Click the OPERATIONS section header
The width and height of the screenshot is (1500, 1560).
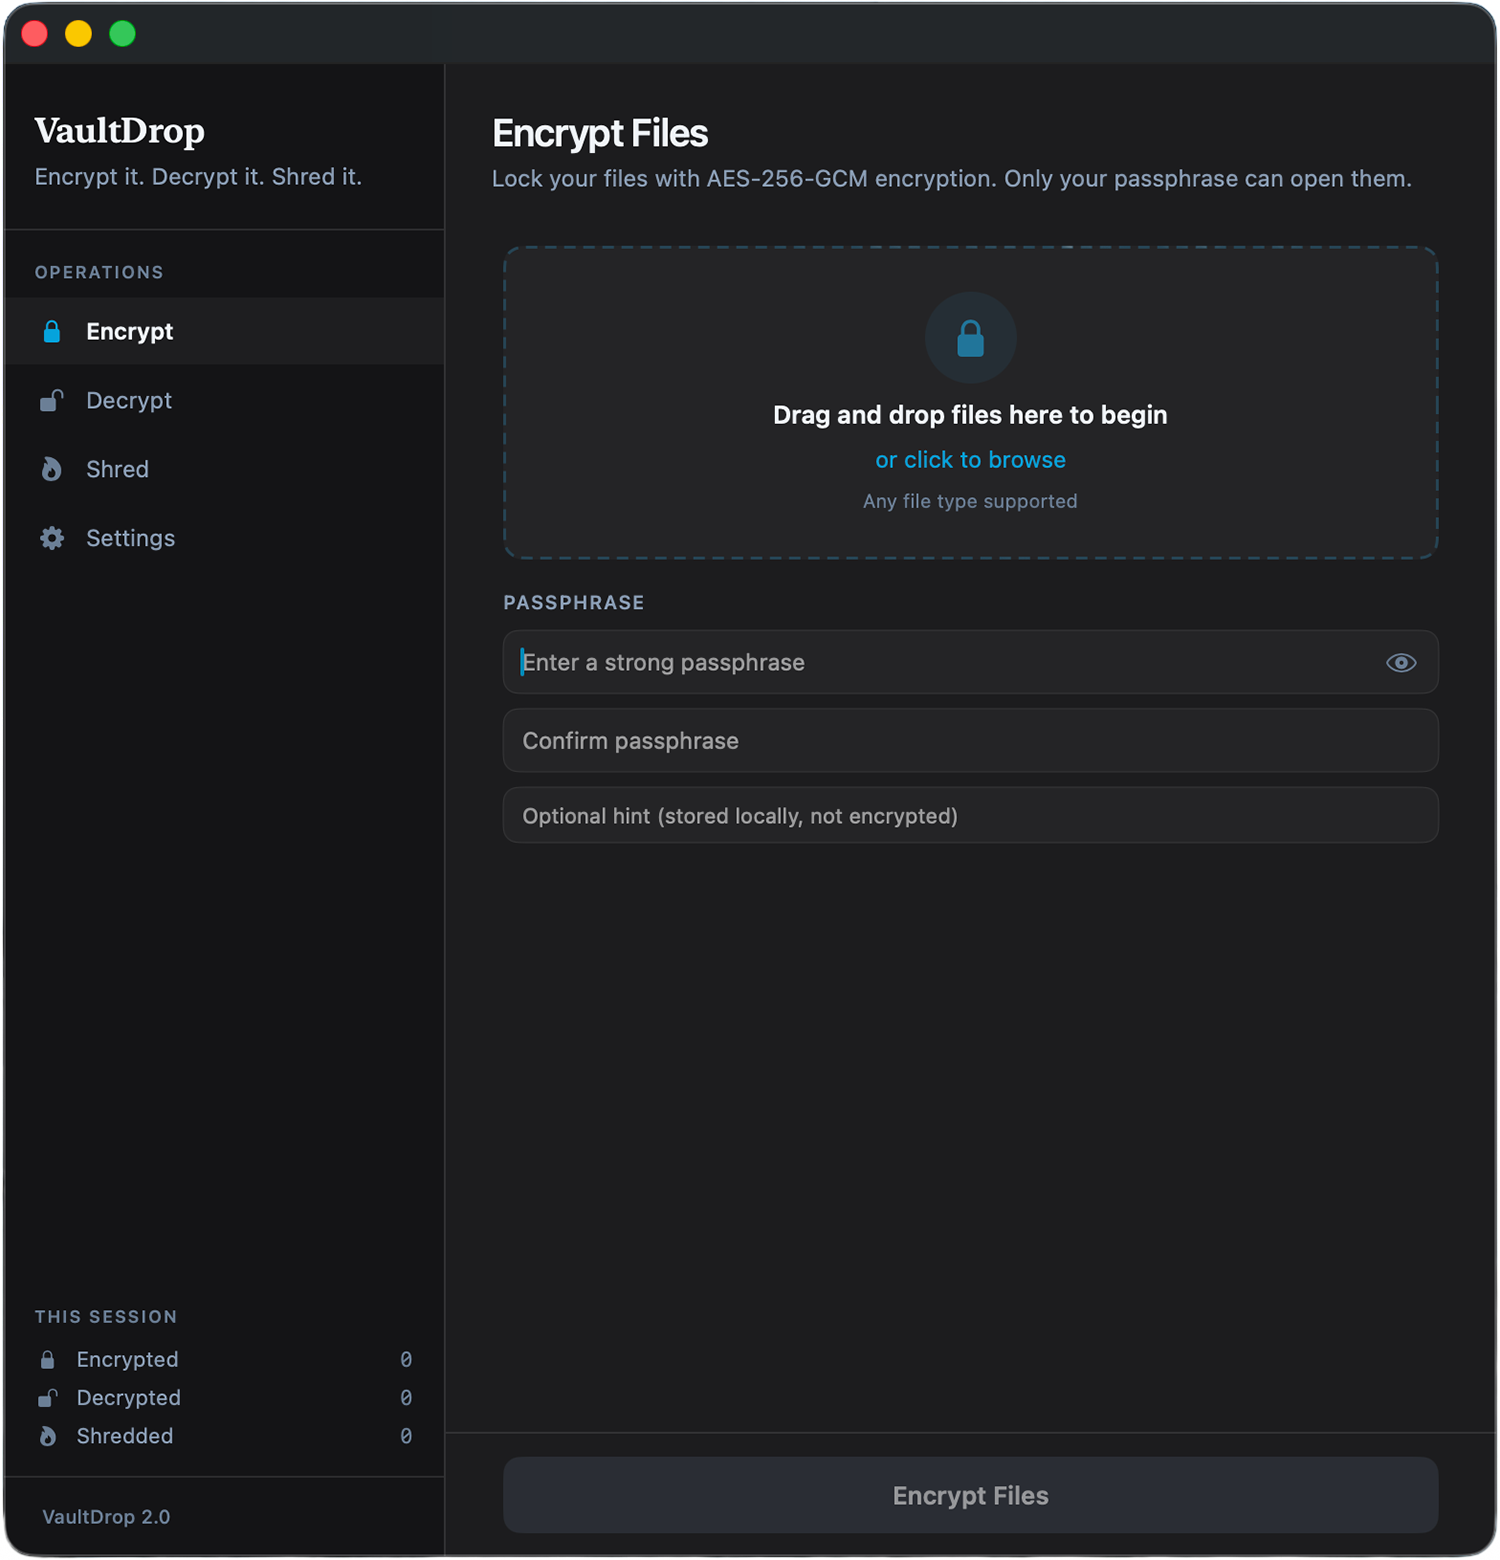[x=99, y=273]
